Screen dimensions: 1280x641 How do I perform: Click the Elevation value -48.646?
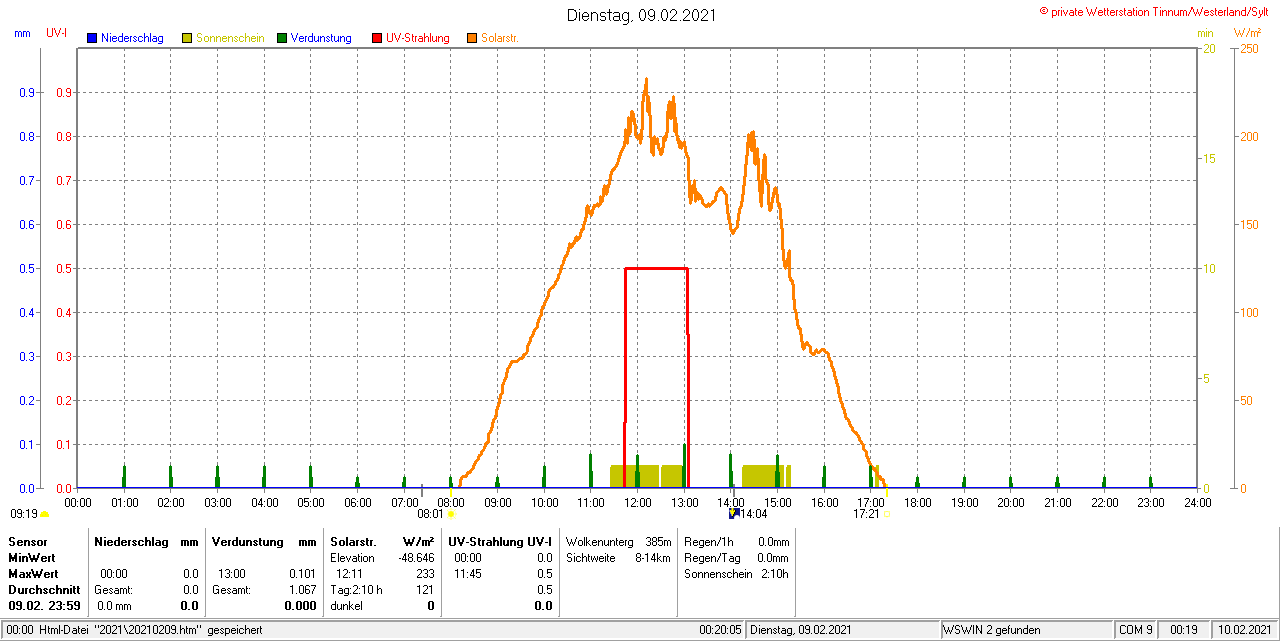coord(414,558)
